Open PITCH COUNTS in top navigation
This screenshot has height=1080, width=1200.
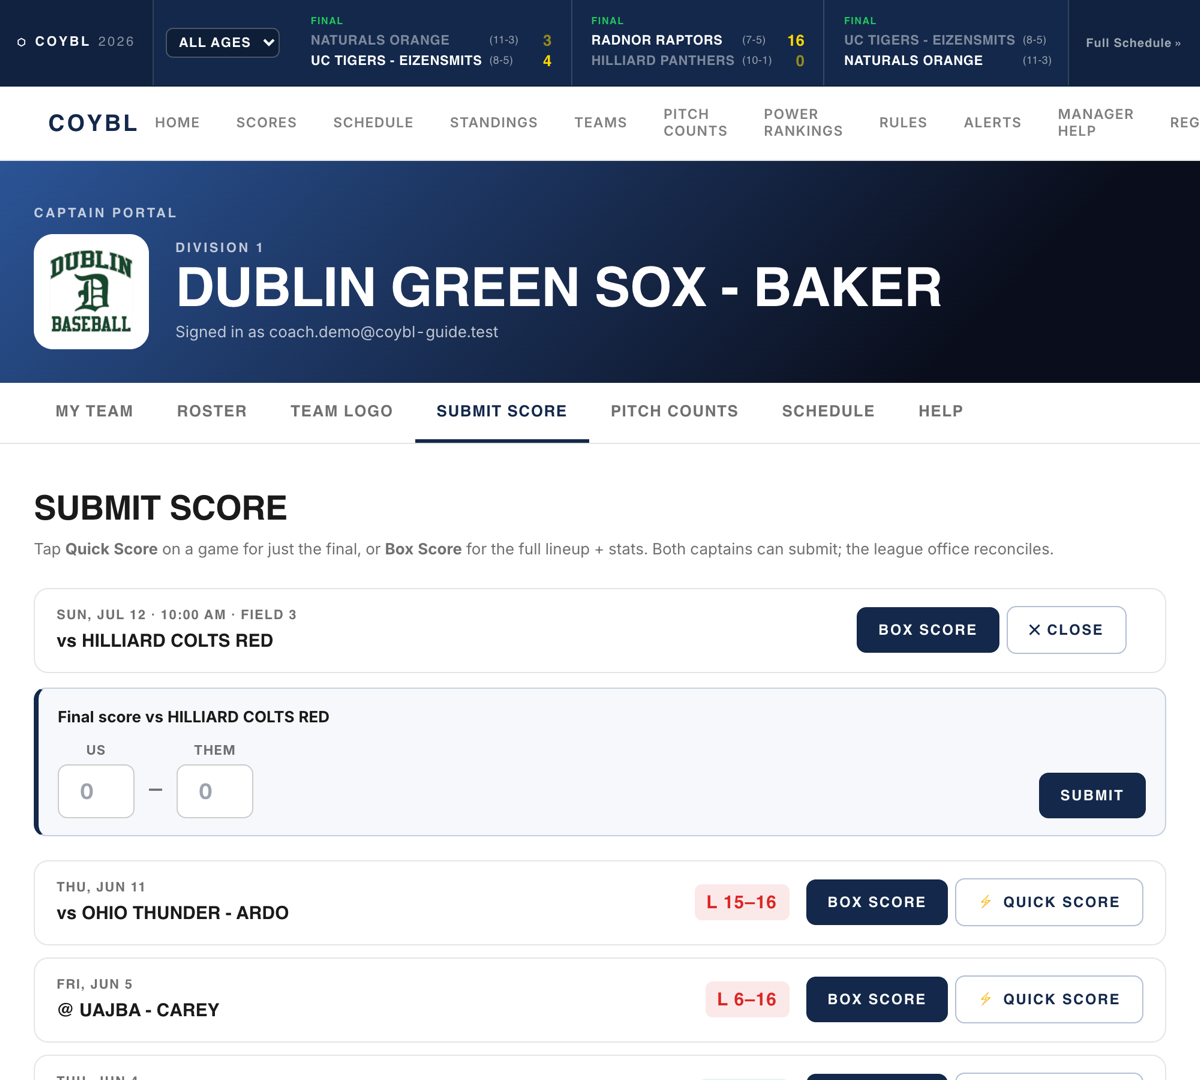coord(695,123)
